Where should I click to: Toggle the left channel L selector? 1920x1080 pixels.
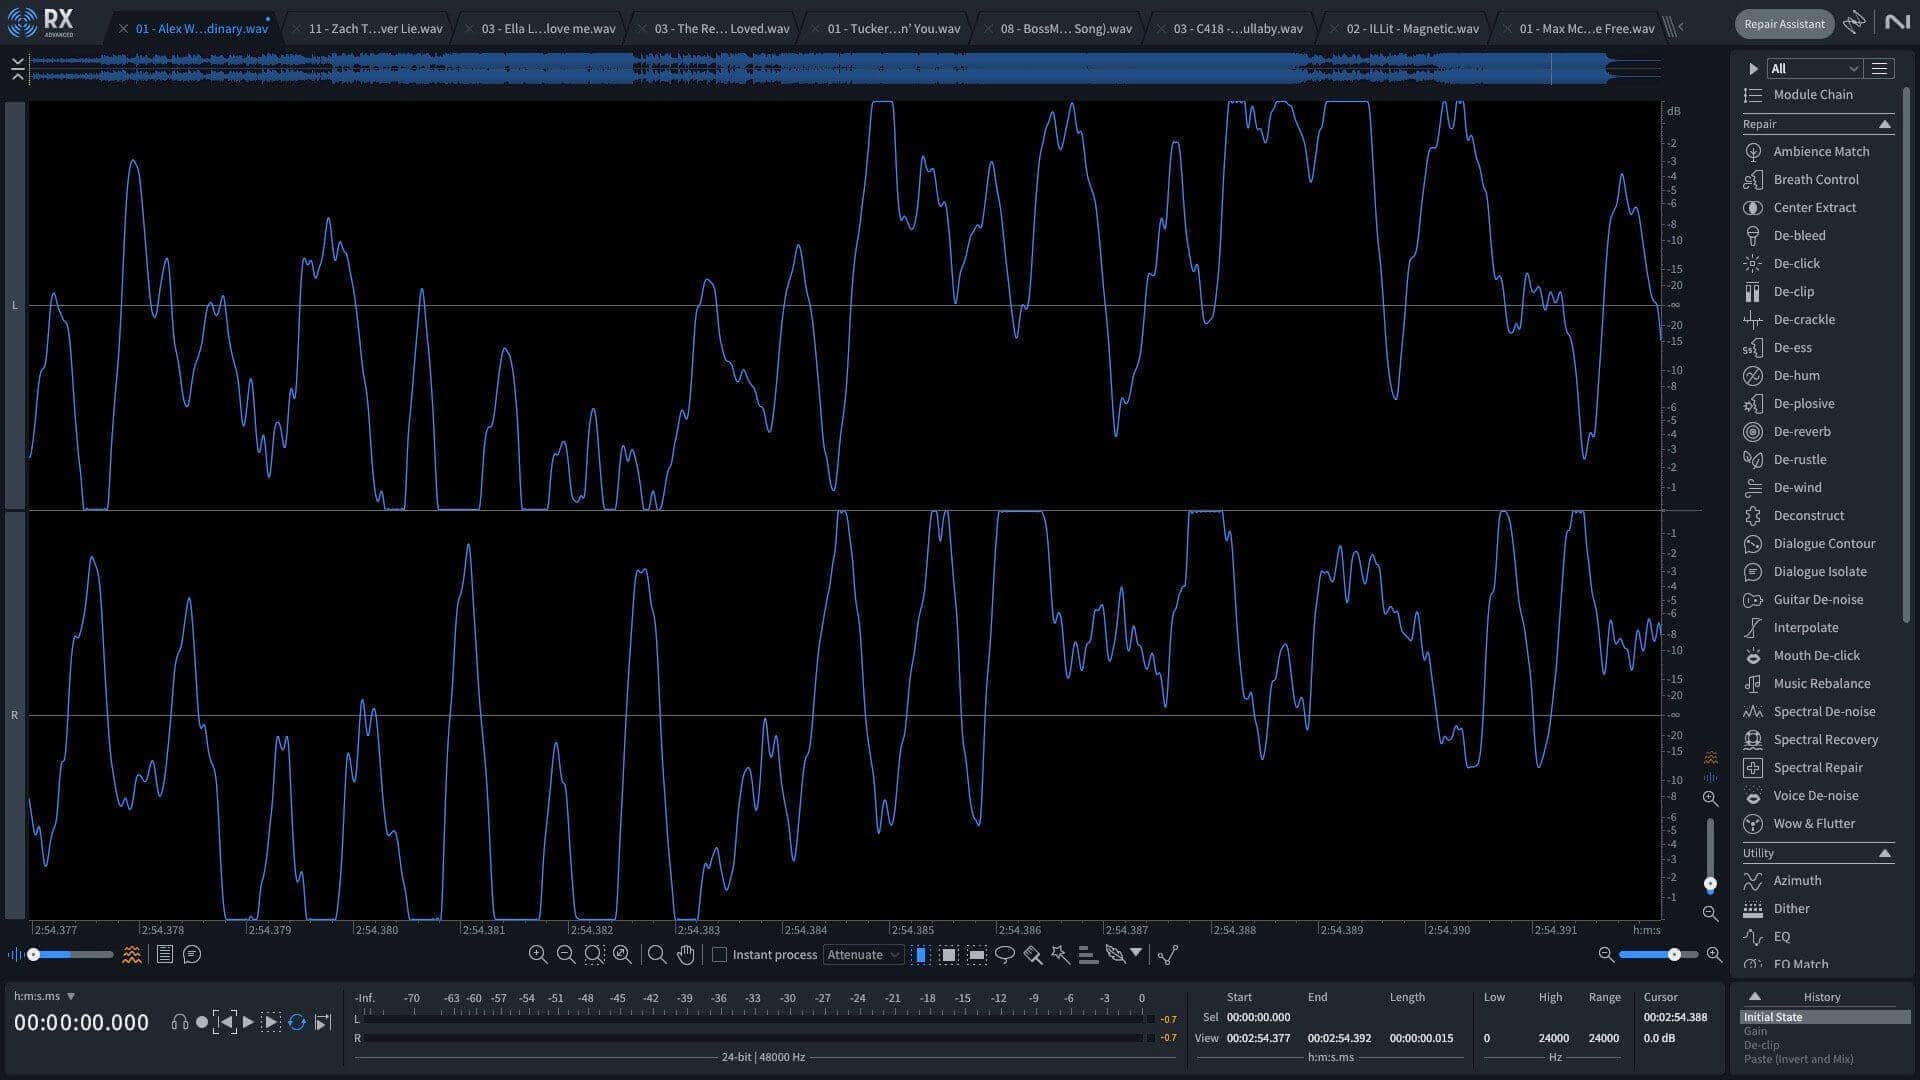click(15, 305)
